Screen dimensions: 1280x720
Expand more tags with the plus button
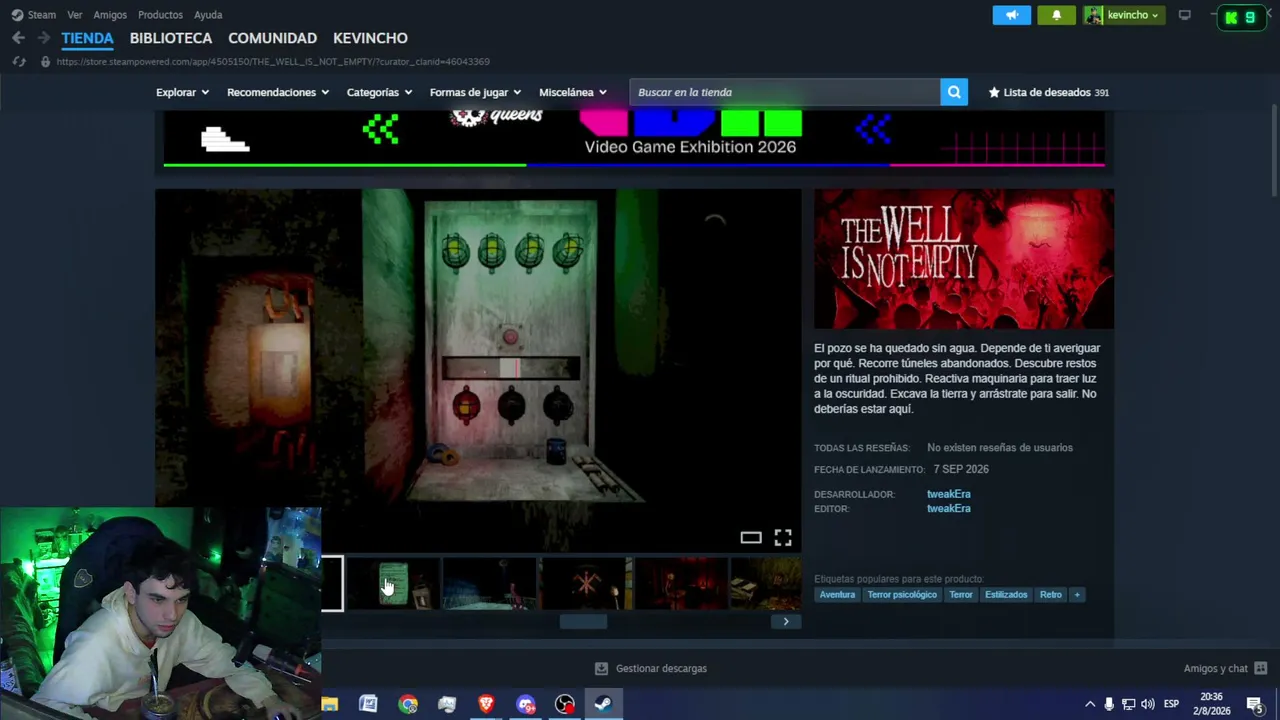pyautogui.click(x=1077, y=595)
